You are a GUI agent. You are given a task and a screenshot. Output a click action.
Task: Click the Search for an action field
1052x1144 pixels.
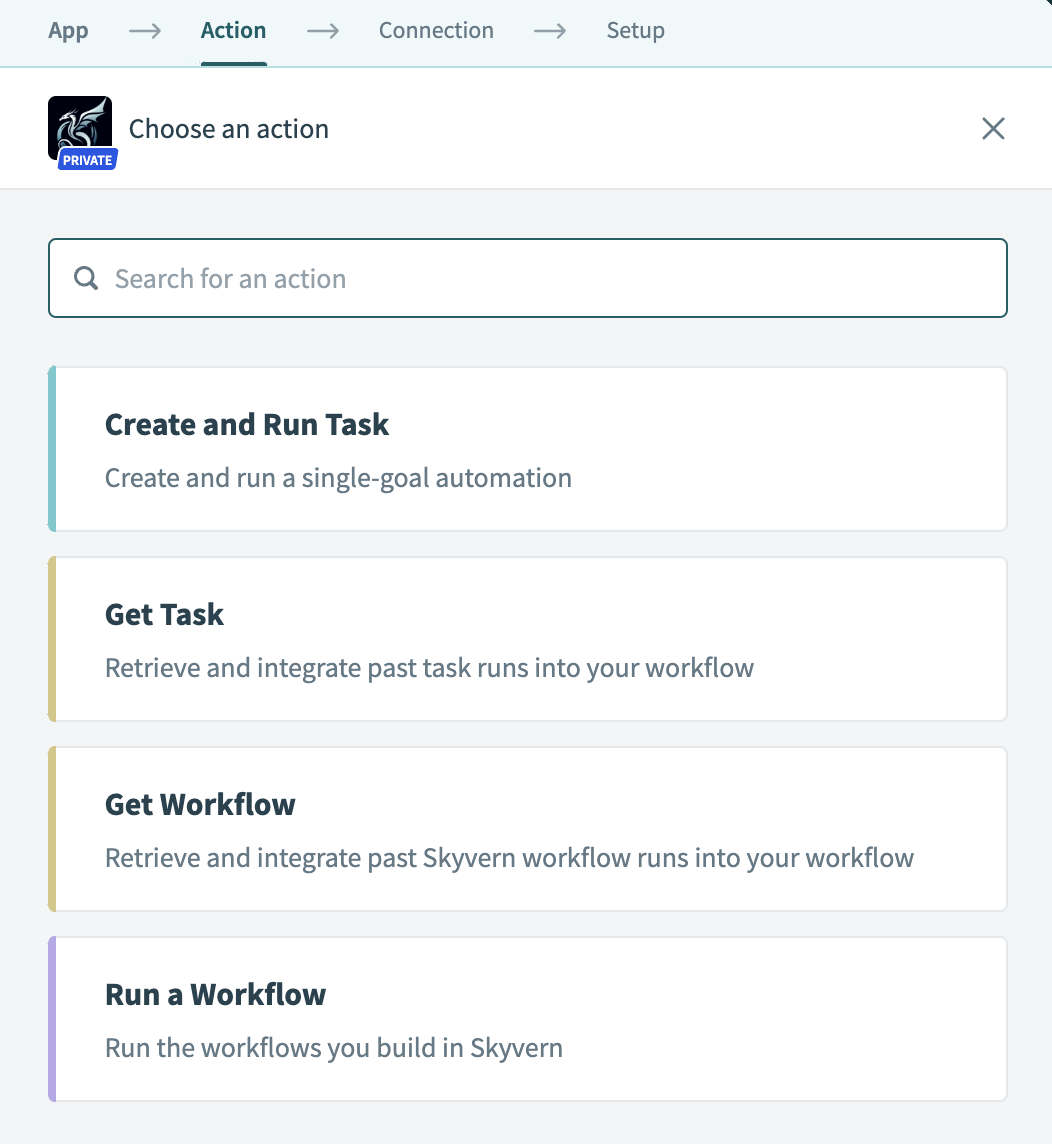click(400, 278)
